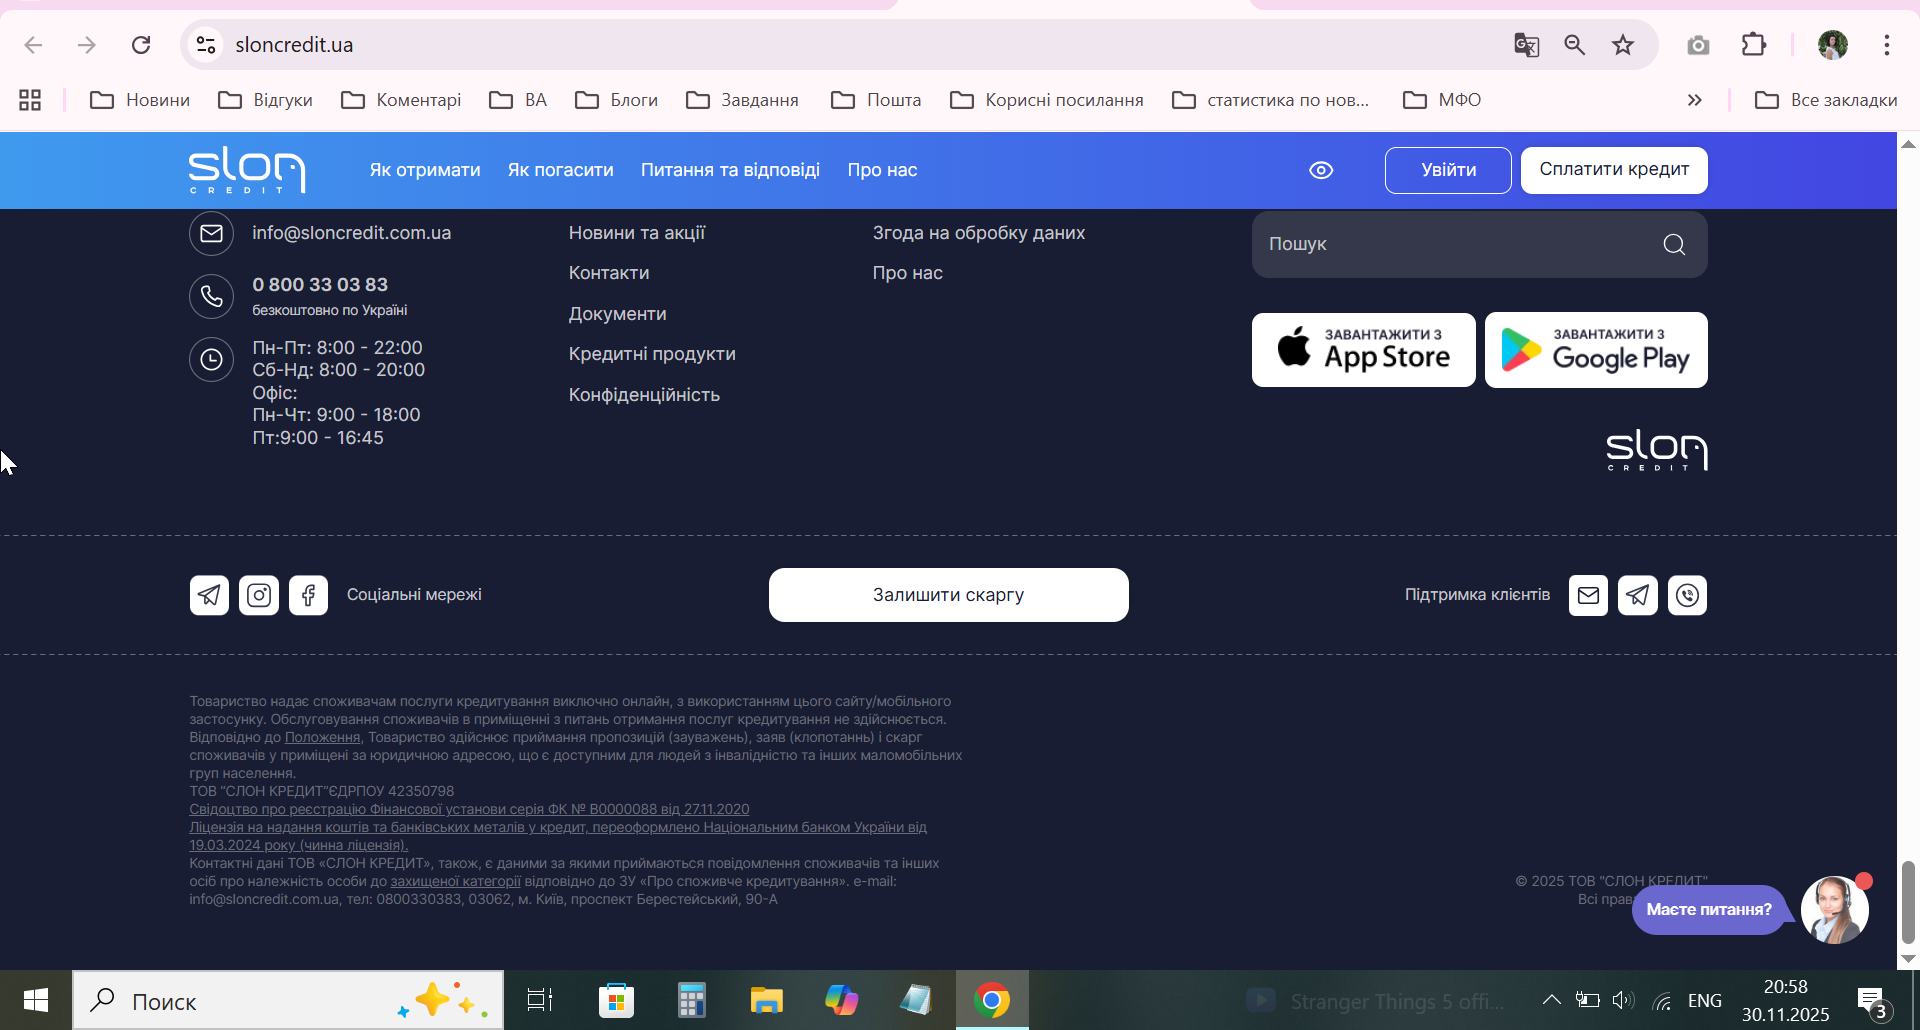Screen dimensions: 1920x1030
Task: Open the Документи footer link
Action: coord(617,314)
